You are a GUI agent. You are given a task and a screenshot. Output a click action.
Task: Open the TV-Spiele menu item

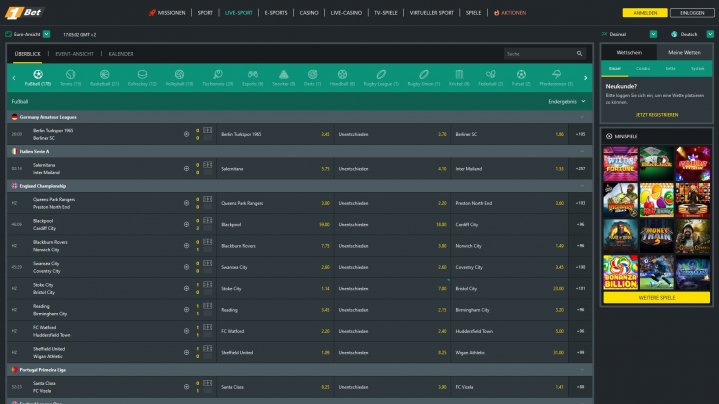[x=386, y=13]
